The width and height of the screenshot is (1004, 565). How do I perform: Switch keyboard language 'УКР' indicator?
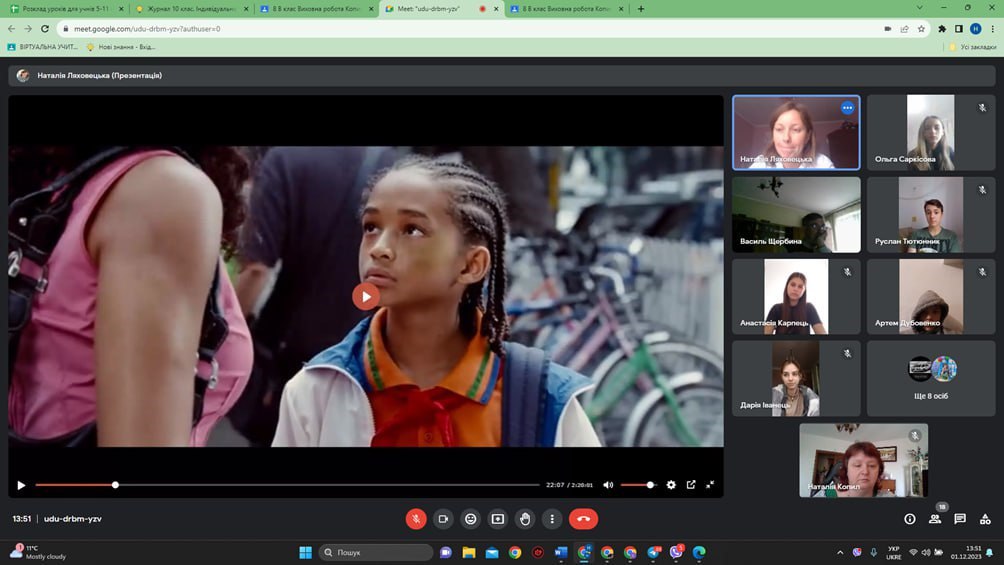coord(894,553)
